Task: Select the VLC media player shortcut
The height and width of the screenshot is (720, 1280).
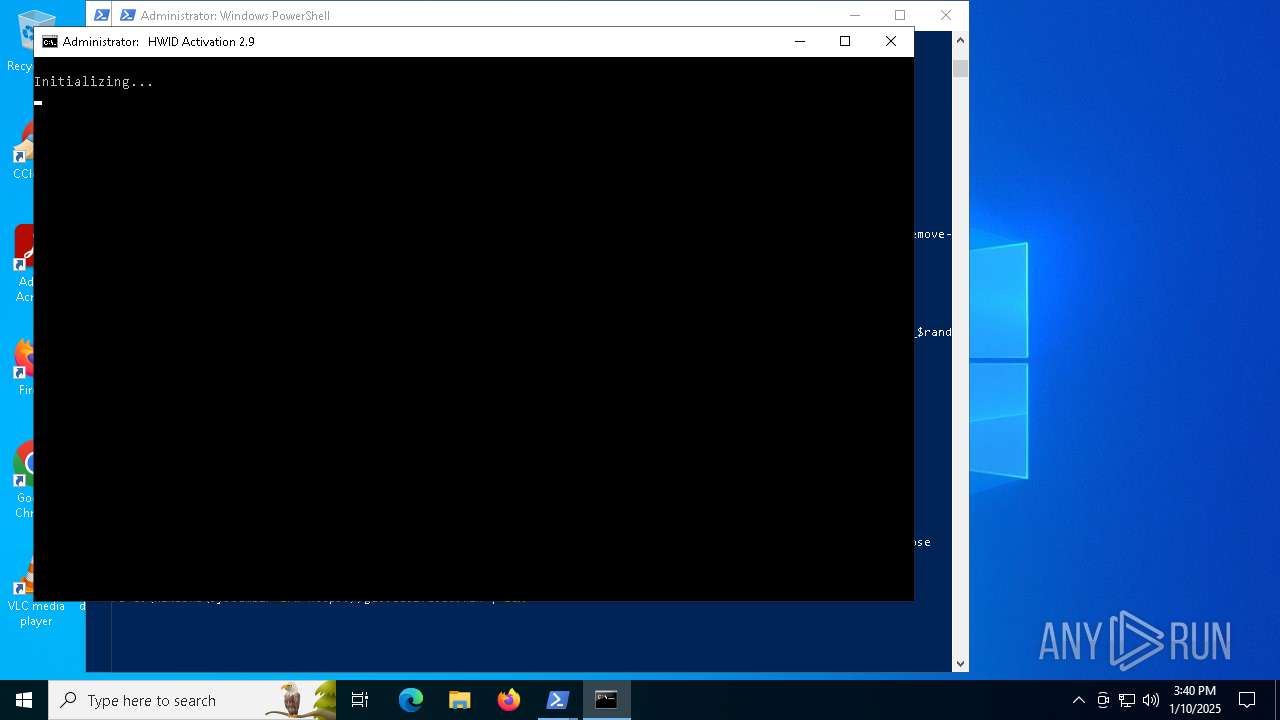Action: pos(34,590)
